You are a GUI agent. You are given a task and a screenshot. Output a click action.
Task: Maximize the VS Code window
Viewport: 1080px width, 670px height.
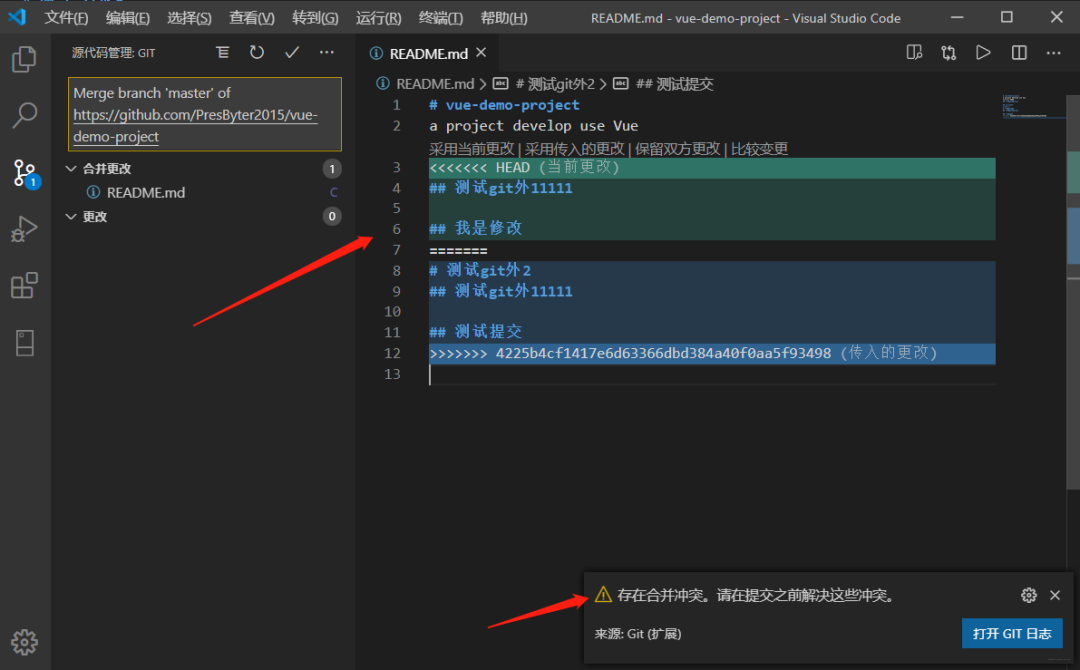[x=1006, y=17]
